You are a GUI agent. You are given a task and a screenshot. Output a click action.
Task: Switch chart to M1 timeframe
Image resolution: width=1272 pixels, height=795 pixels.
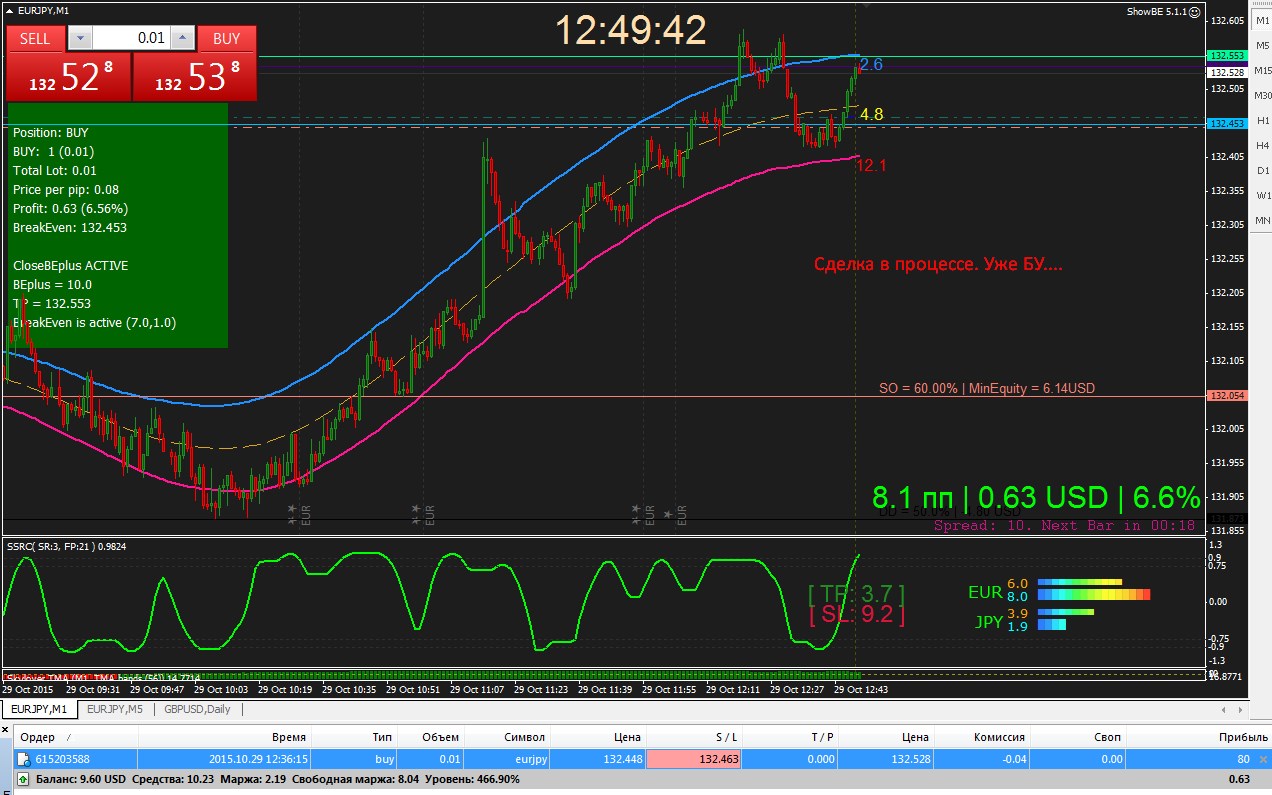pos(1262,20)
